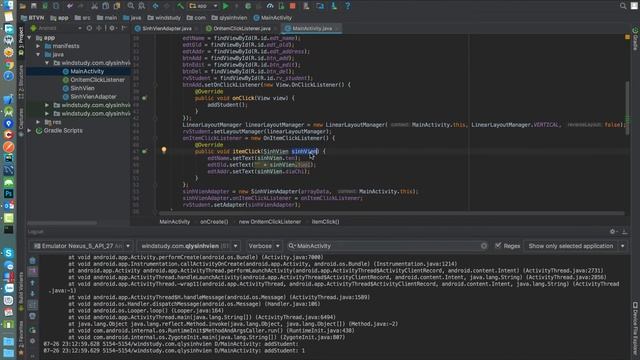The width and height of the screenshot is (640, 360).
Task: Open the windstudy.com.qlysinhvien process dropdown
Action: pos(188,246)
